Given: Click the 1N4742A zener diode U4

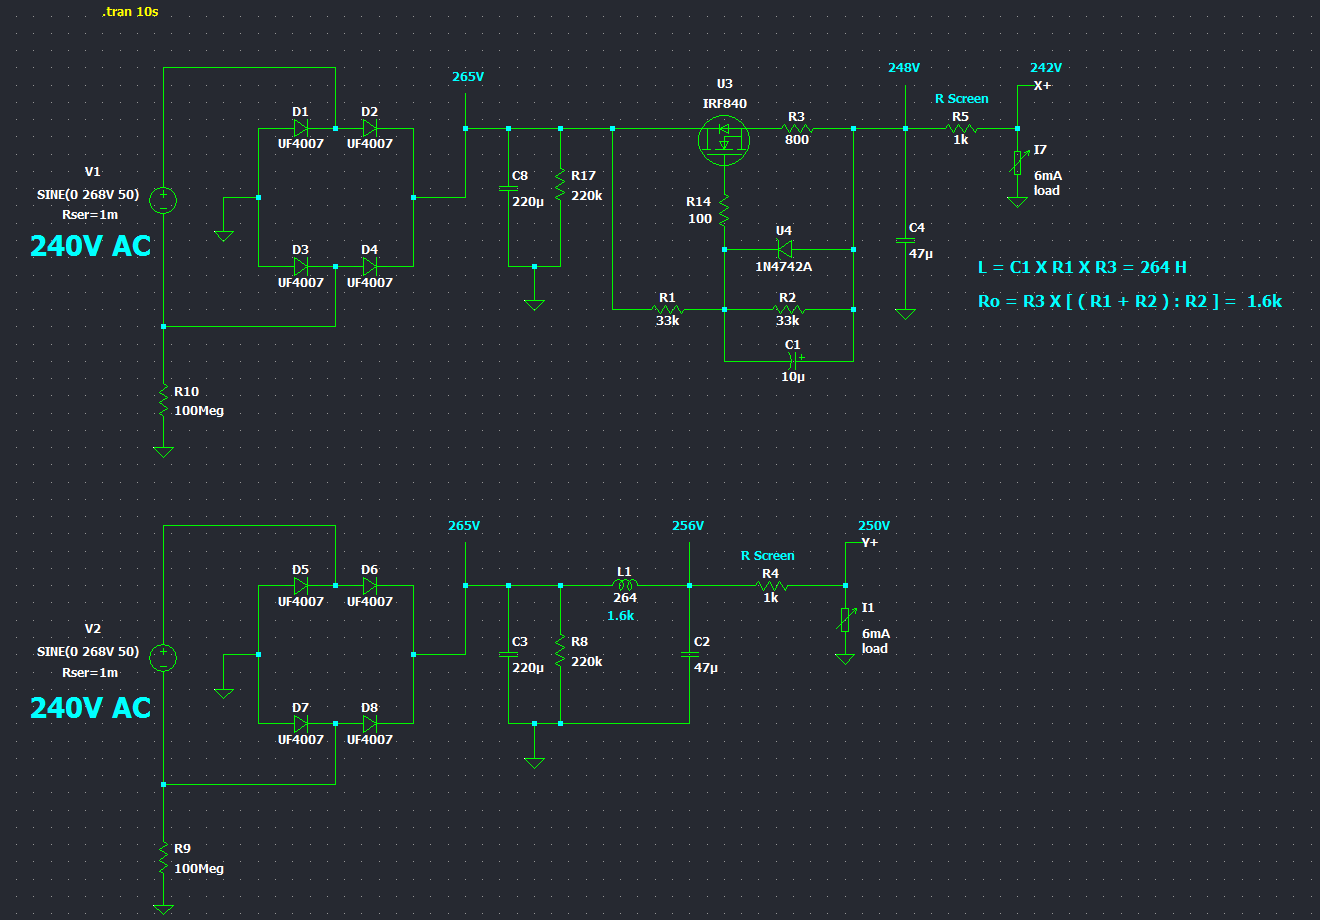Looking at the screenshot, I should (x=784, y=249).
